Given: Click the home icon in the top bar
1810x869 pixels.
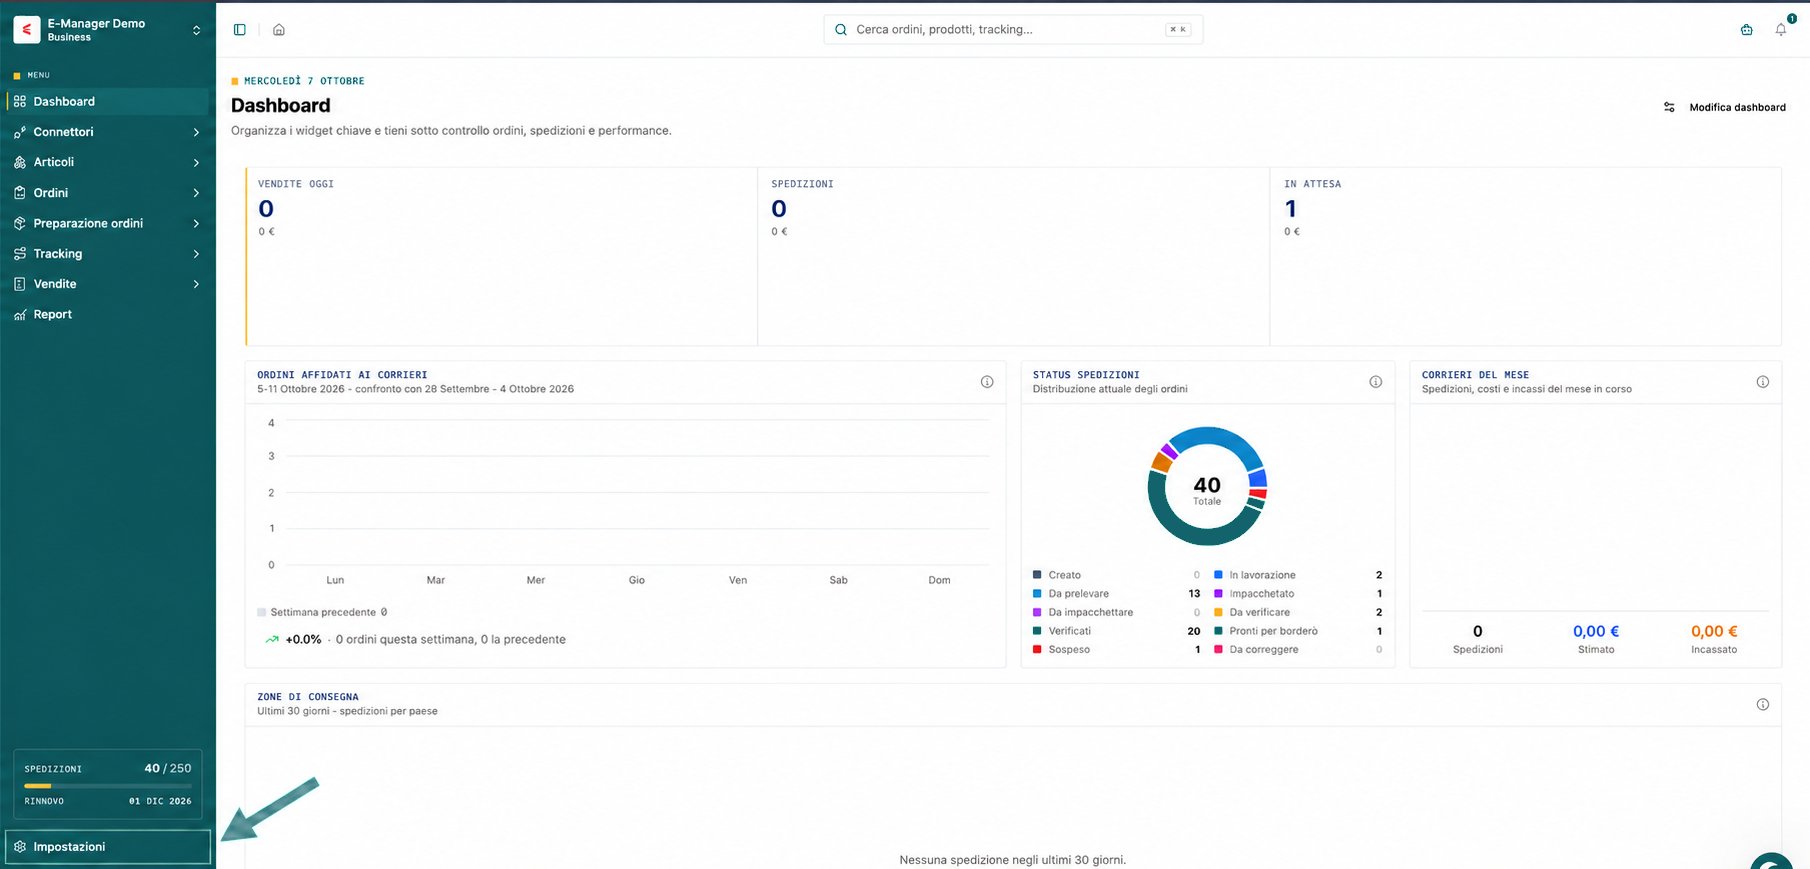Looking at the screenshot, I should [279, 30].
